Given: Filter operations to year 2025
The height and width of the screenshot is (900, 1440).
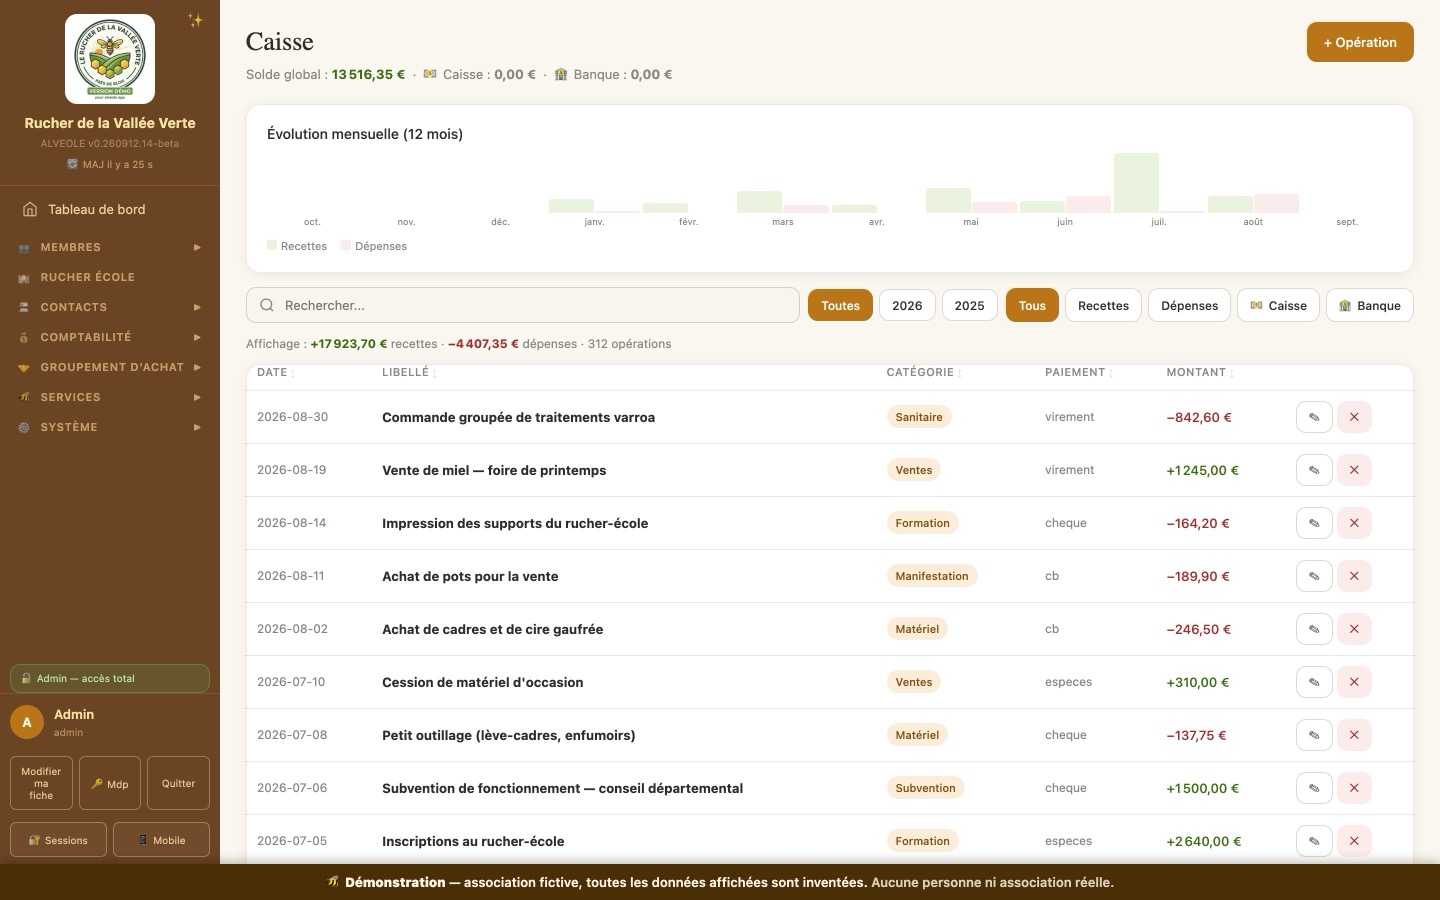Looking at the screenshot, I should [x=969, y=306].
